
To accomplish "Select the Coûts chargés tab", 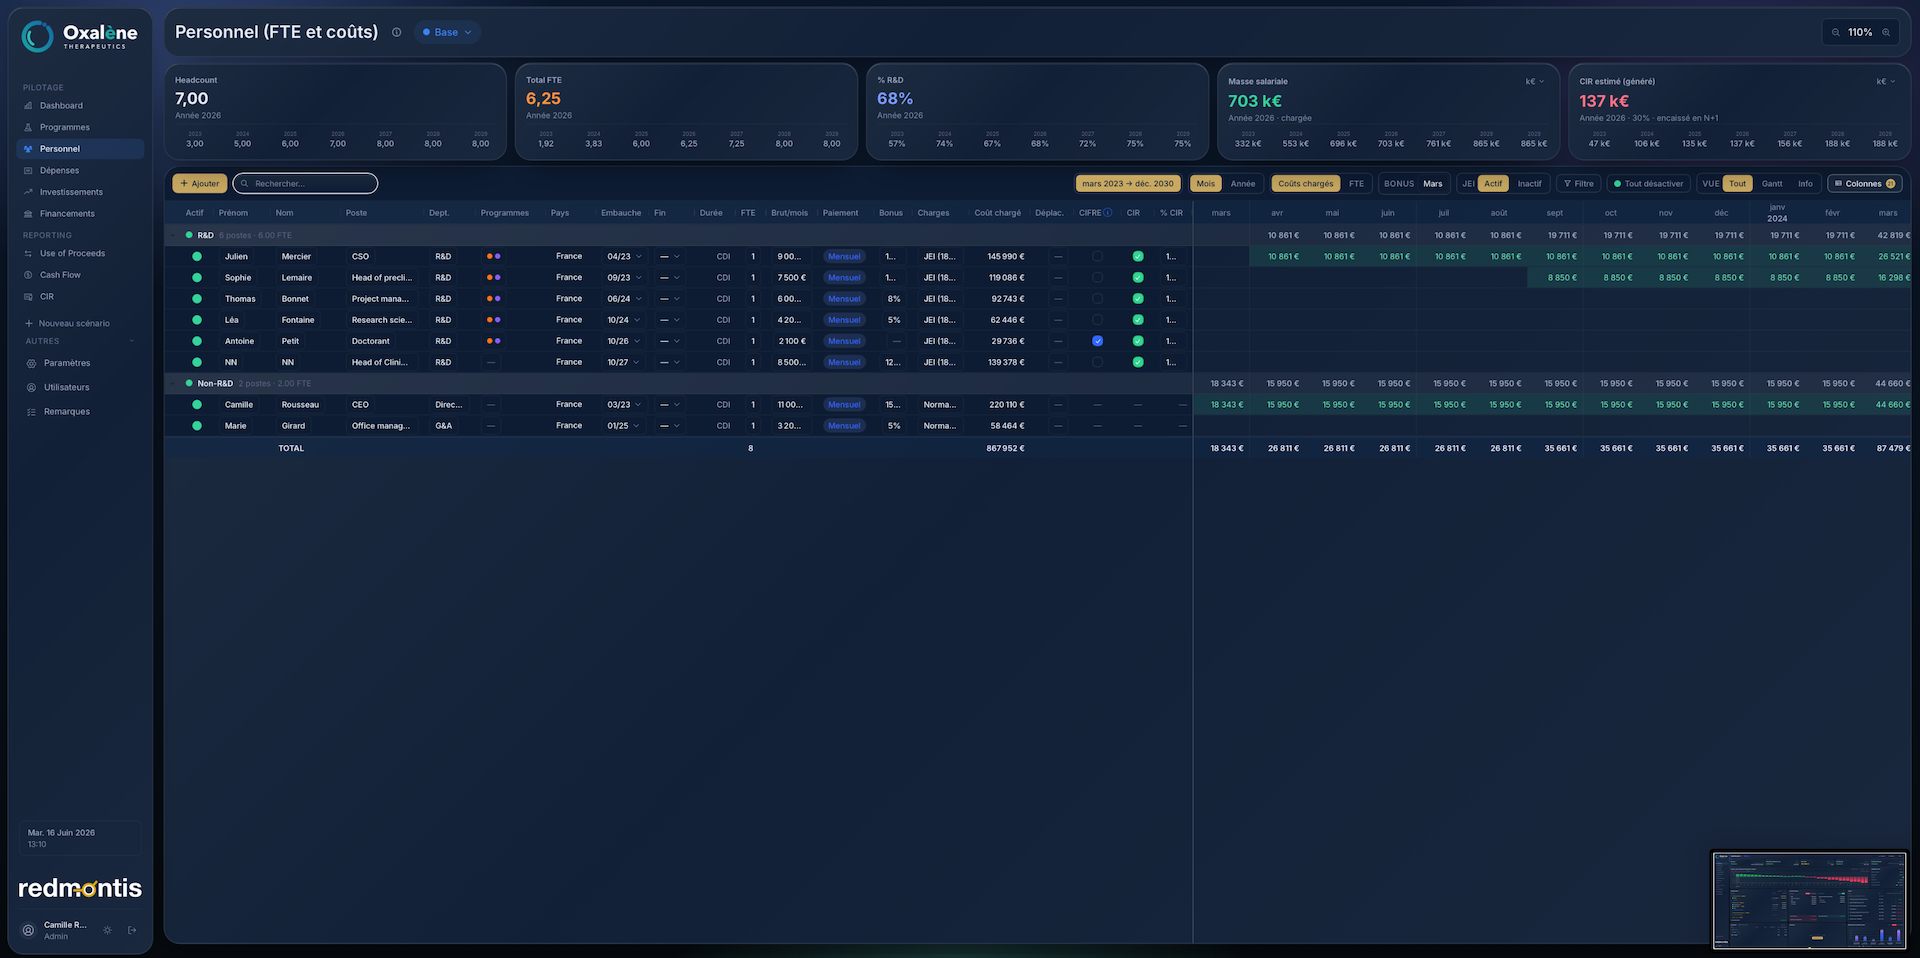I will [1306, 184].
